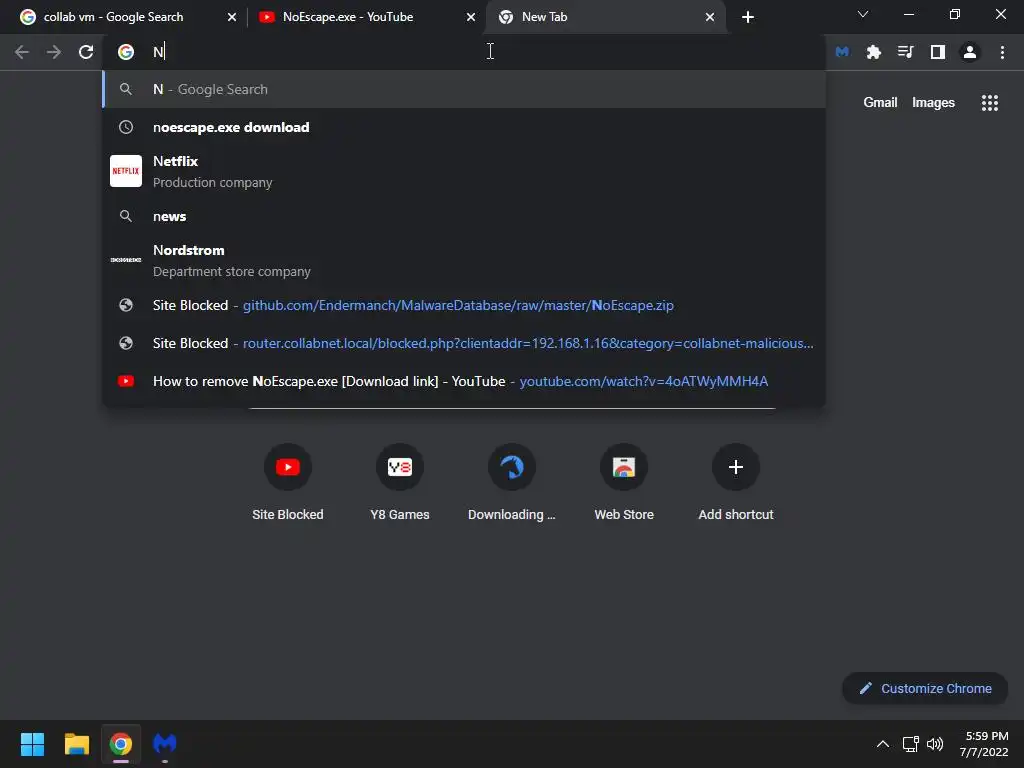Viewport: 1024px width, 768px height.
Task: Pick the news search suggestion
Action: tap(464, 216)
